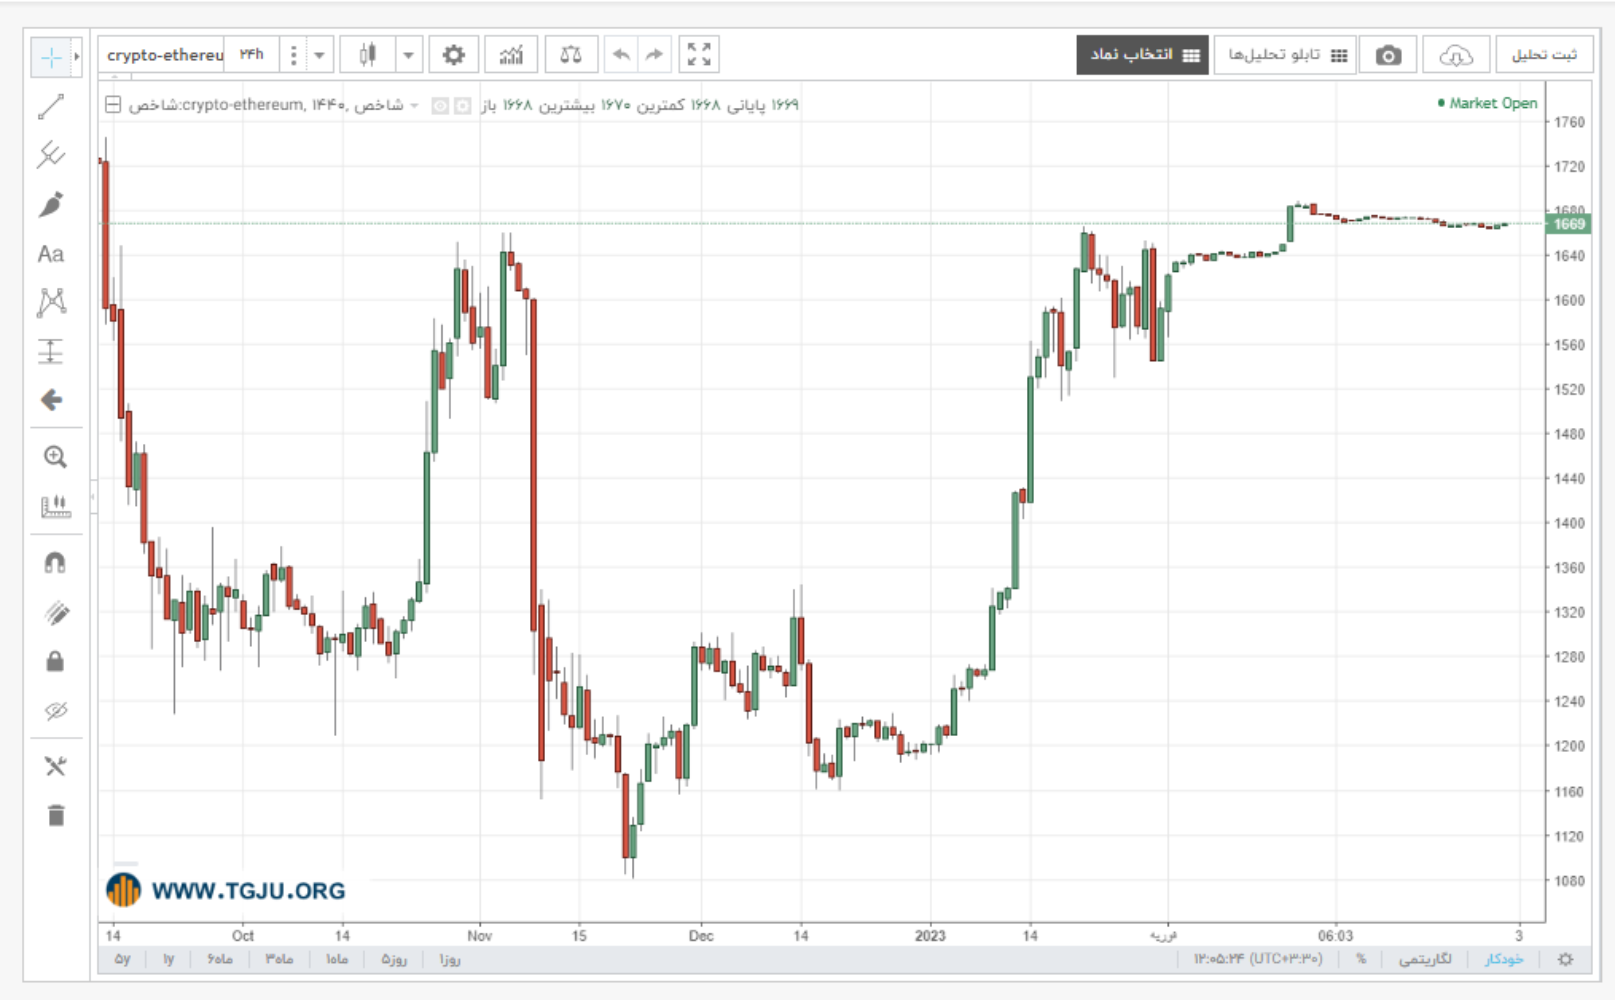This screenshot has height=1000, width=1615.
Task: Enter fullscreen chart mode
Action: [x=699, y=55]
